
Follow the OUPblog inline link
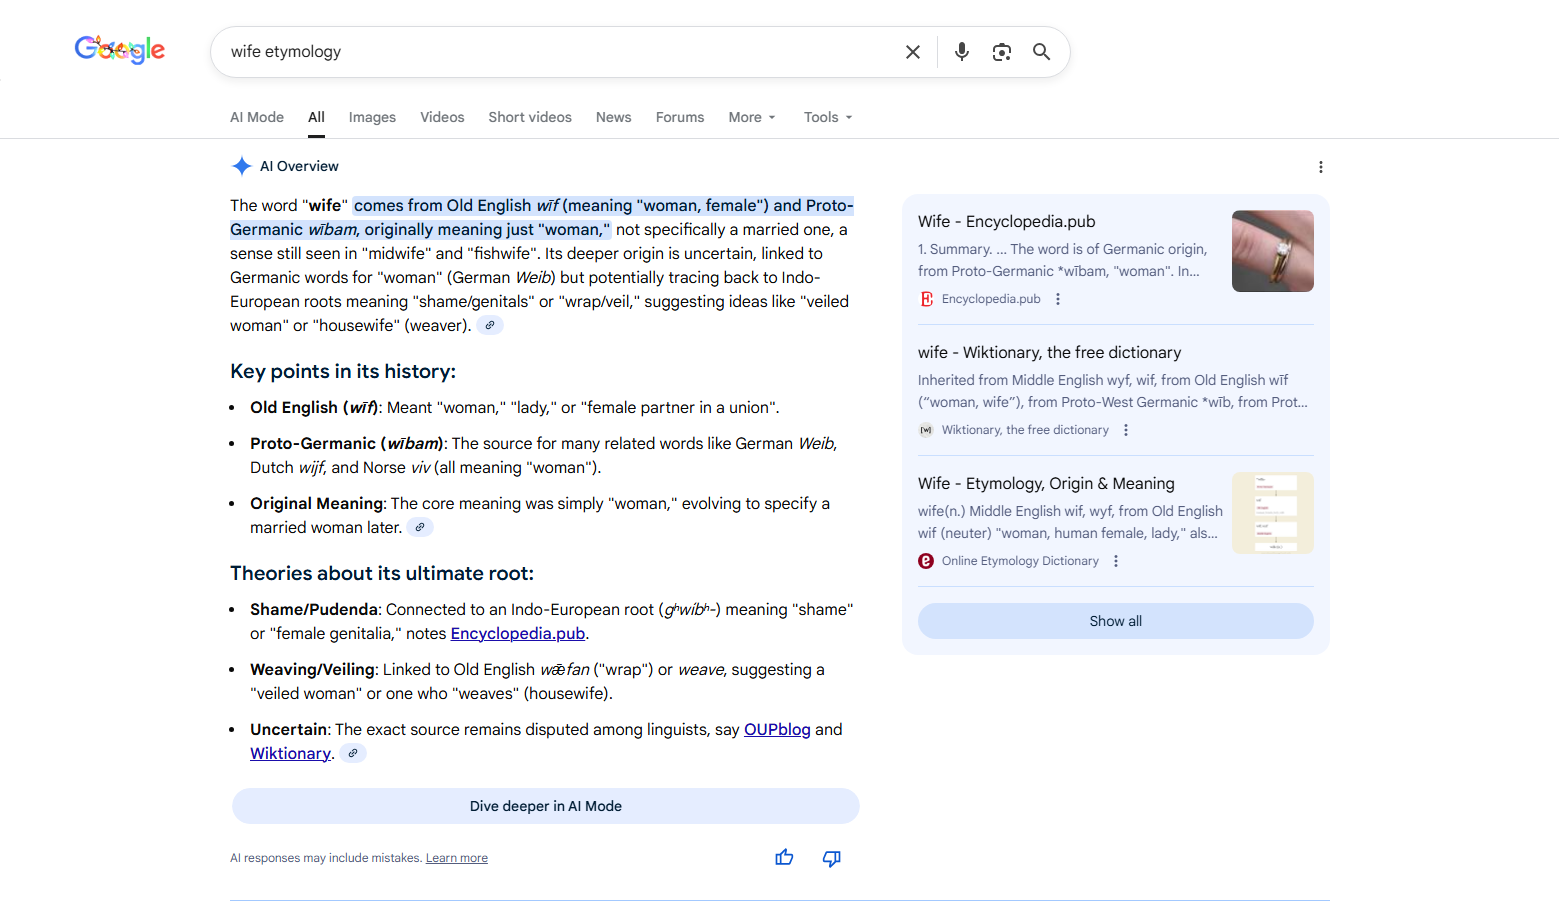777,730
